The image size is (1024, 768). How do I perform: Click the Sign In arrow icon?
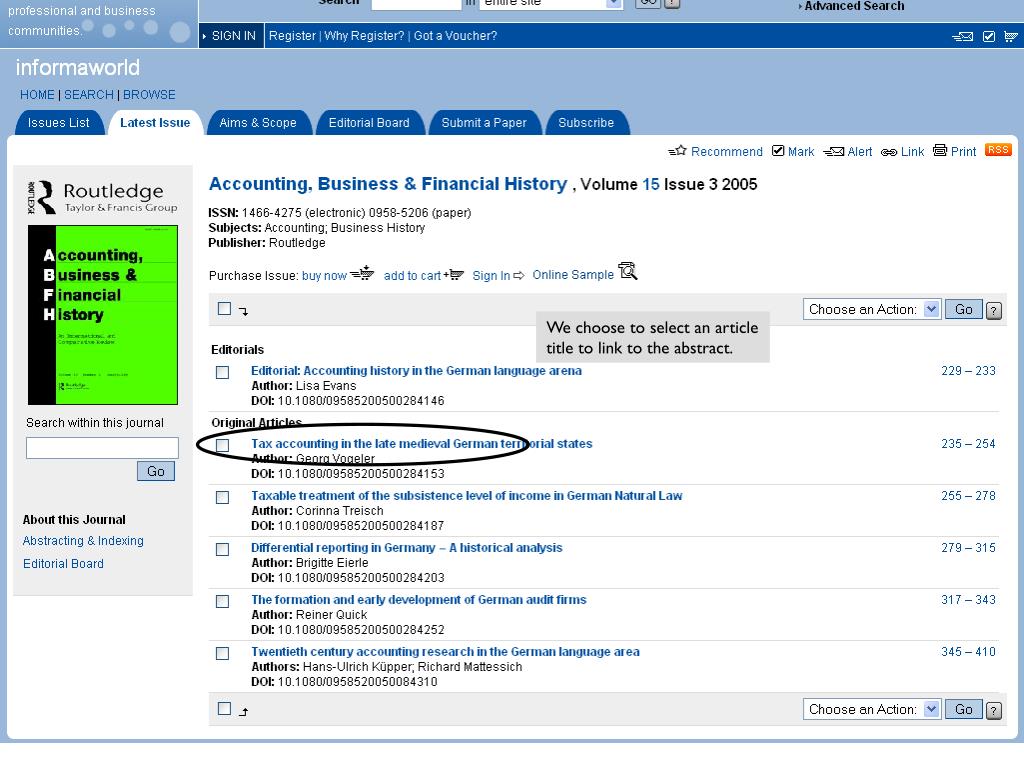click(x=519, y=276)
